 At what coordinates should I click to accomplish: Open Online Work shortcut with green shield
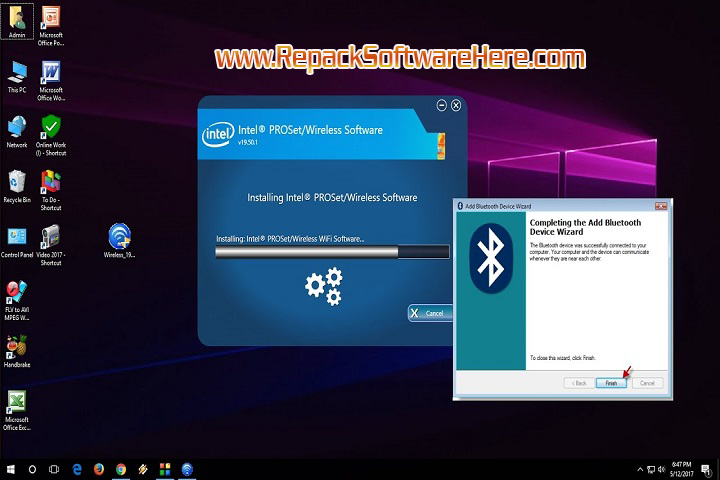[x=51, y=136]
